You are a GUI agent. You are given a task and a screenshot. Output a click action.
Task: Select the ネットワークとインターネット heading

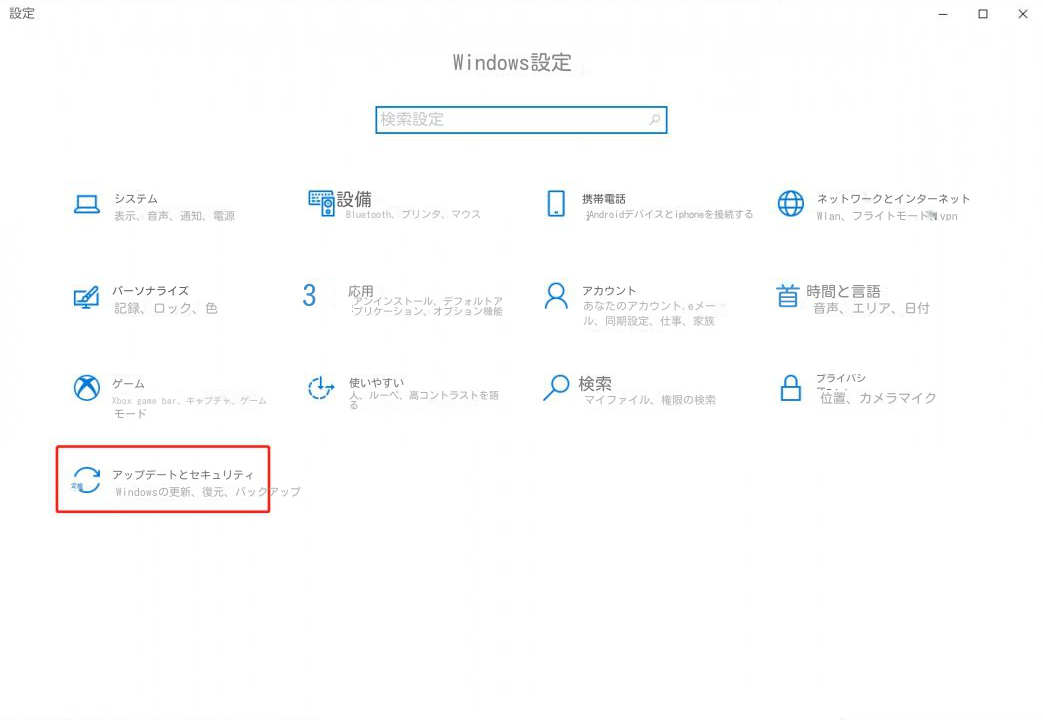[893, 198]
